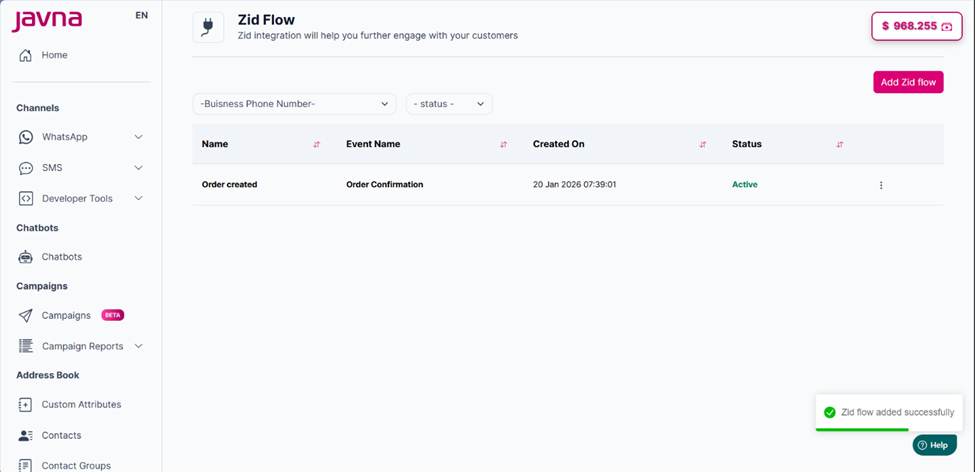Click the Chatbots robot icon

(26, 257)
